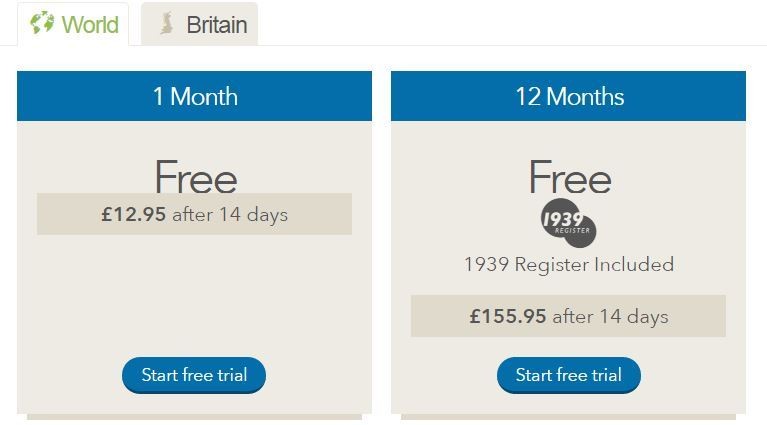Screen dimensions: 767x425
Task: Start free trial for 12 Months plan
Action: coord(568,375)
